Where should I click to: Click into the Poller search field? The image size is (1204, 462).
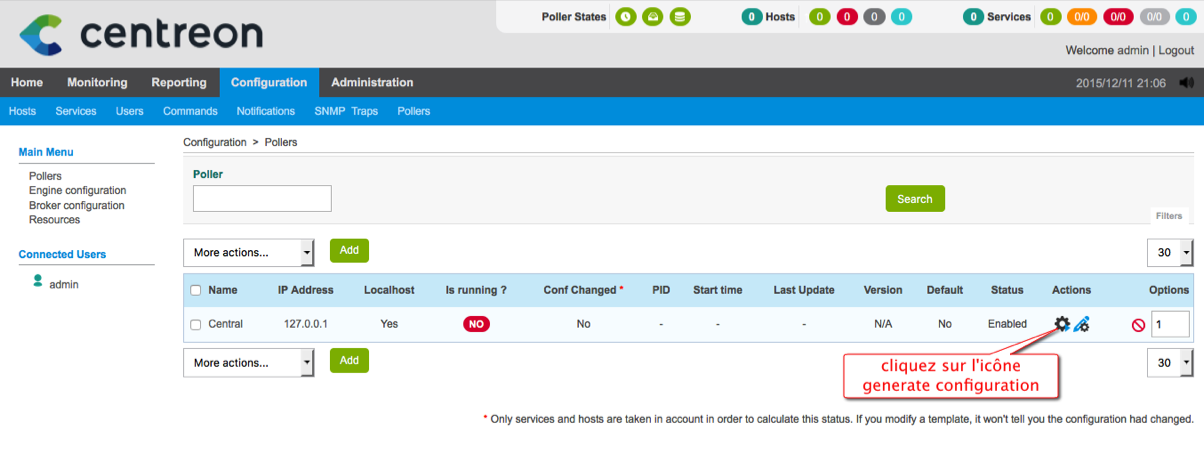point(262,199)
